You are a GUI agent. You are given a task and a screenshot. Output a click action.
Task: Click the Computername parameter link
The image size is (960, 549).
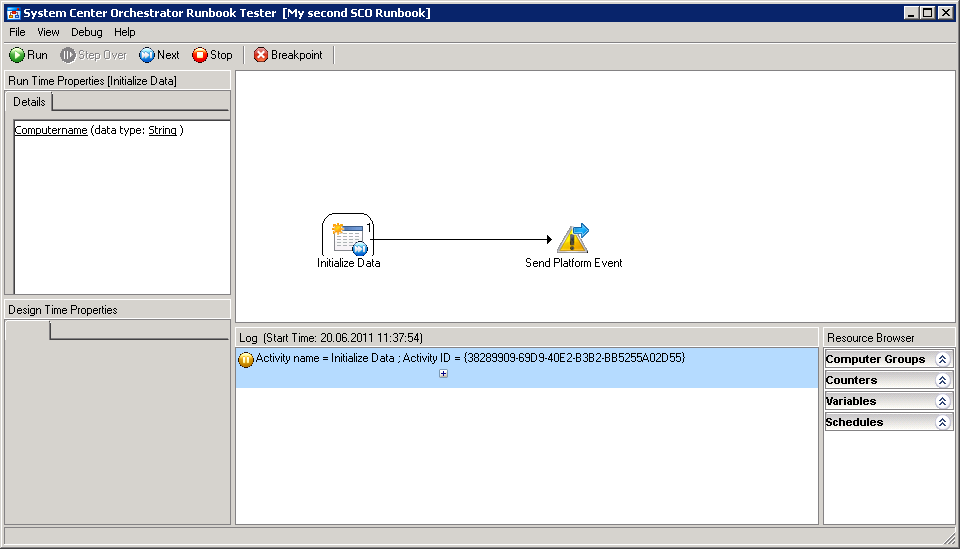pos(51,130)
